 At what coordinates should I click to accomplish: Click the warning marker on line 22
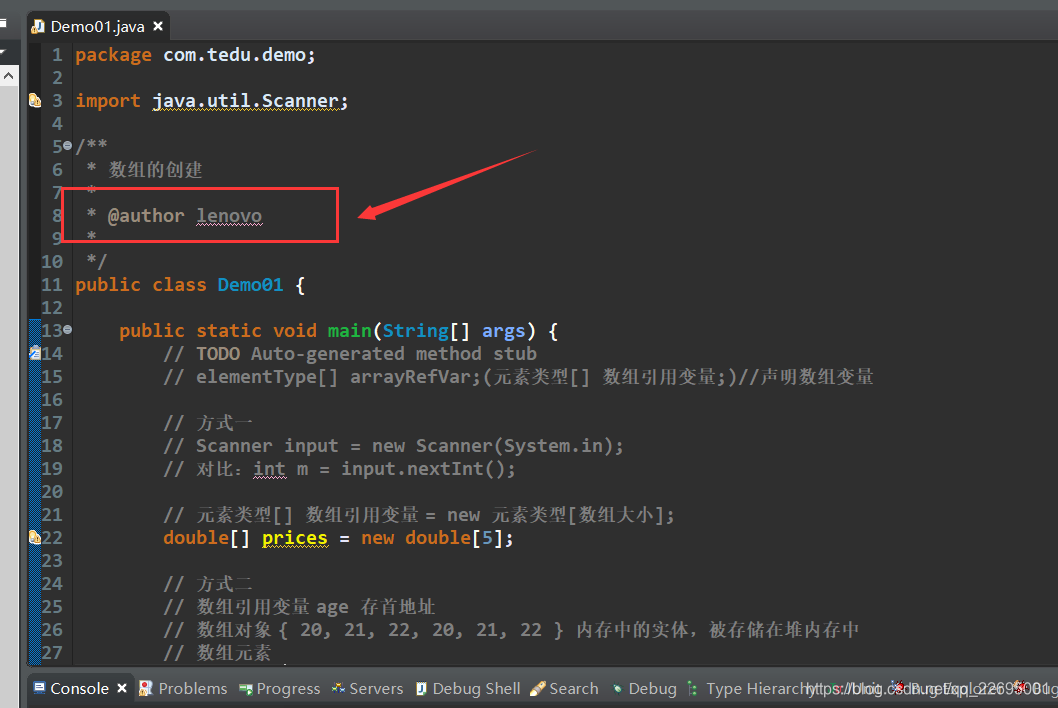point(35,537)
